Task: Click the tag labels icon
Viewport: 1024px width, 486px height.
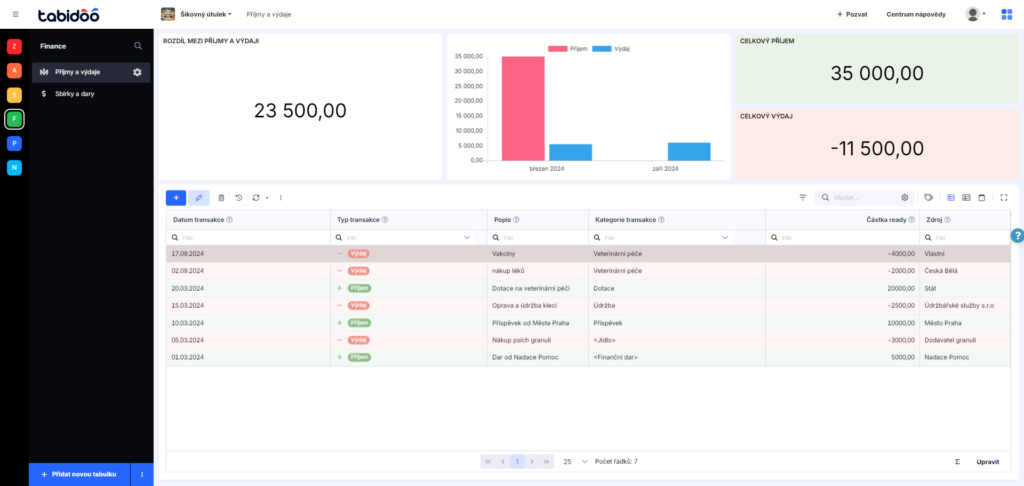Action: click(x=928, y=197)
